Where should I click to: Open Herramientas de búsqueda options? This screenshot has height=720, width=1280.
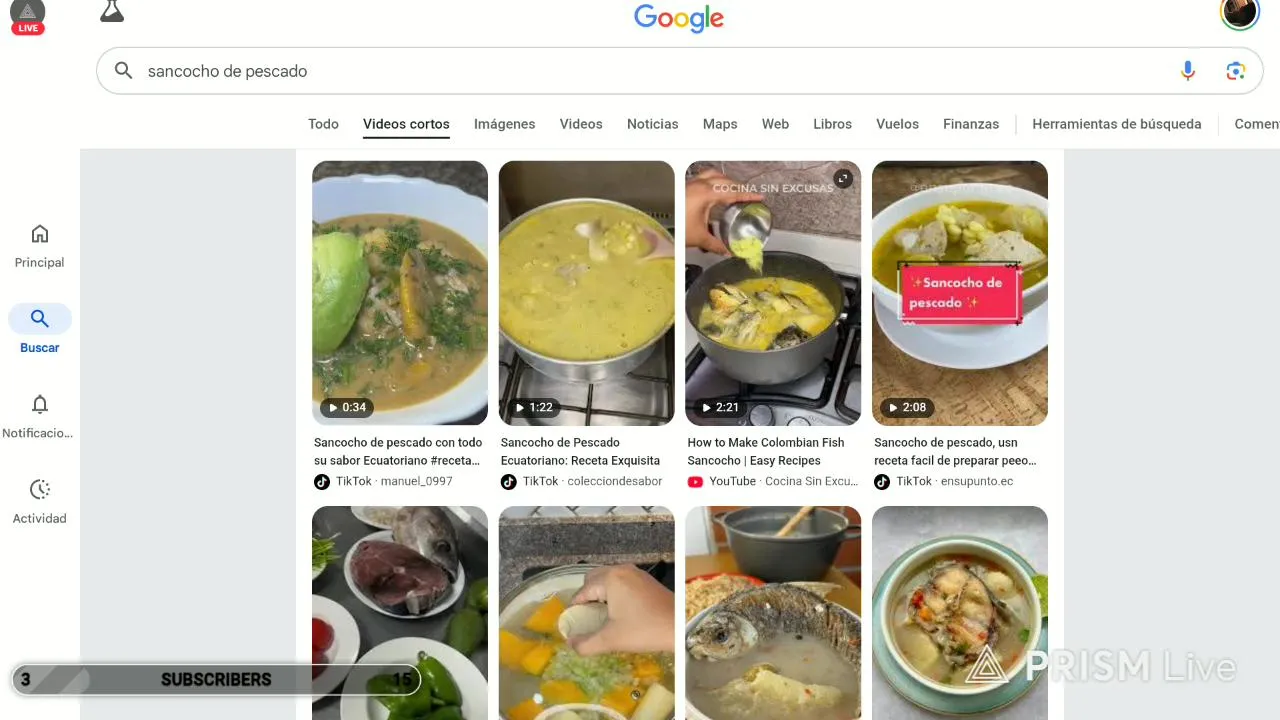[1117, 124]
